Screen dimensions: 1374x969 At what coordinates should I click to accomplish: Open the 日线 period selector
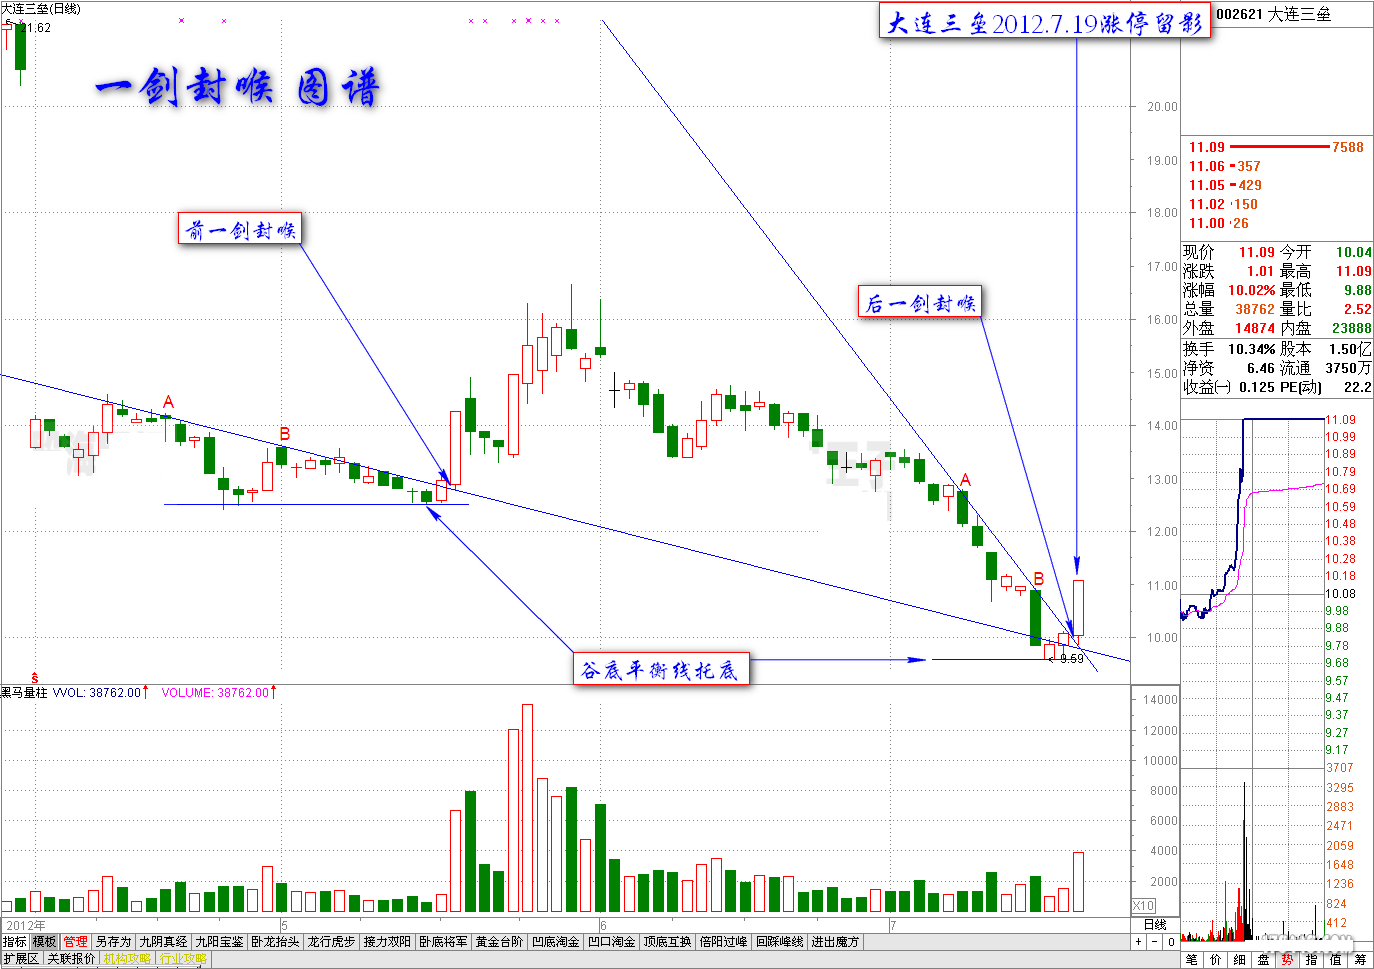click(x=1155, y=925)
